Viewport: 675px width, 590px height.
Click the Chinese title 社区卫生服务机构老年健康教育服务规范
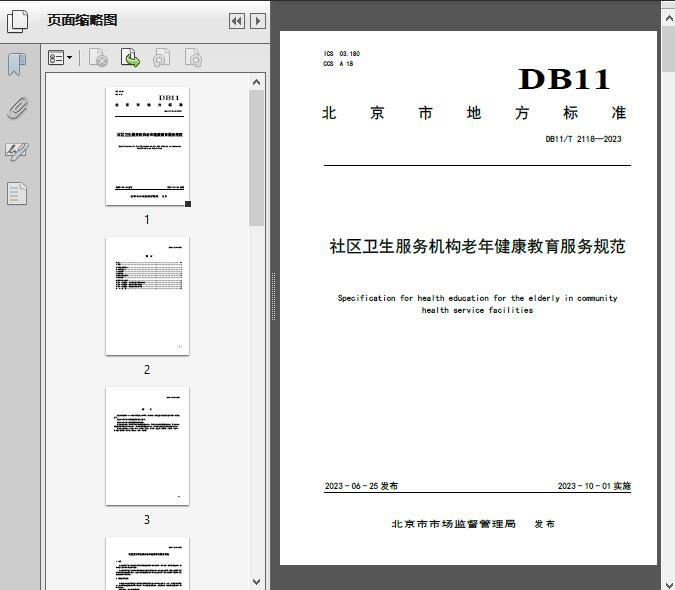coord(477,247)
